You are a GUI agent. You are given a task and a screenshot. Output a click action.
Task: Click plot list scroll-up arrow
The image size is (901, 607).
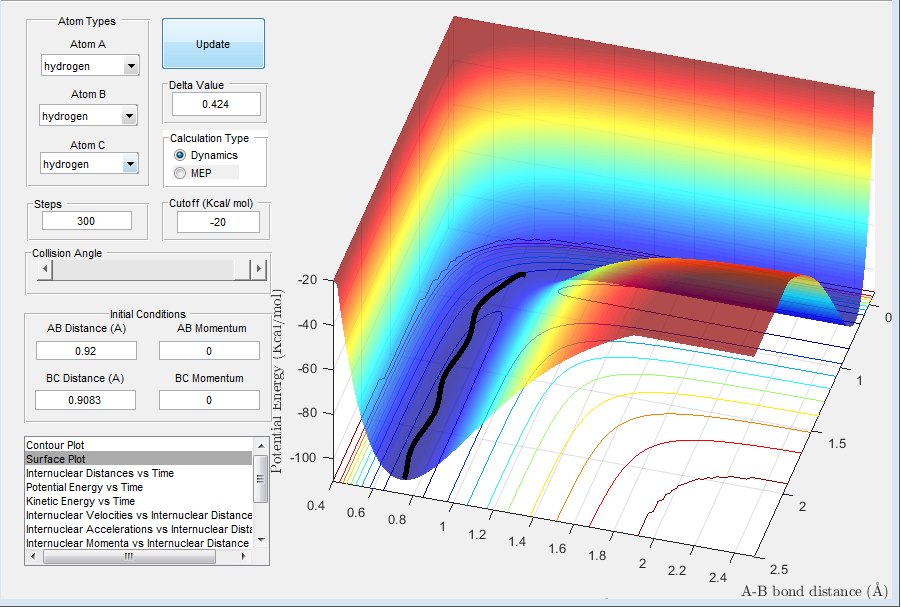click(x=261, y=445)
